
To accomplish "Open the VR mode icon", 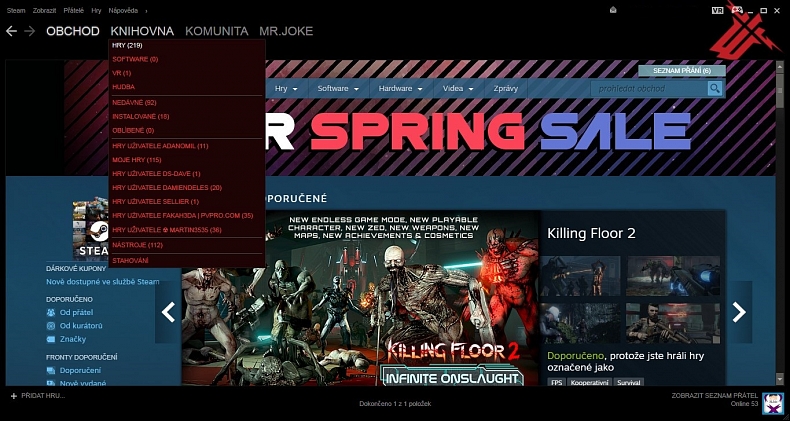I will coord(717,10).
